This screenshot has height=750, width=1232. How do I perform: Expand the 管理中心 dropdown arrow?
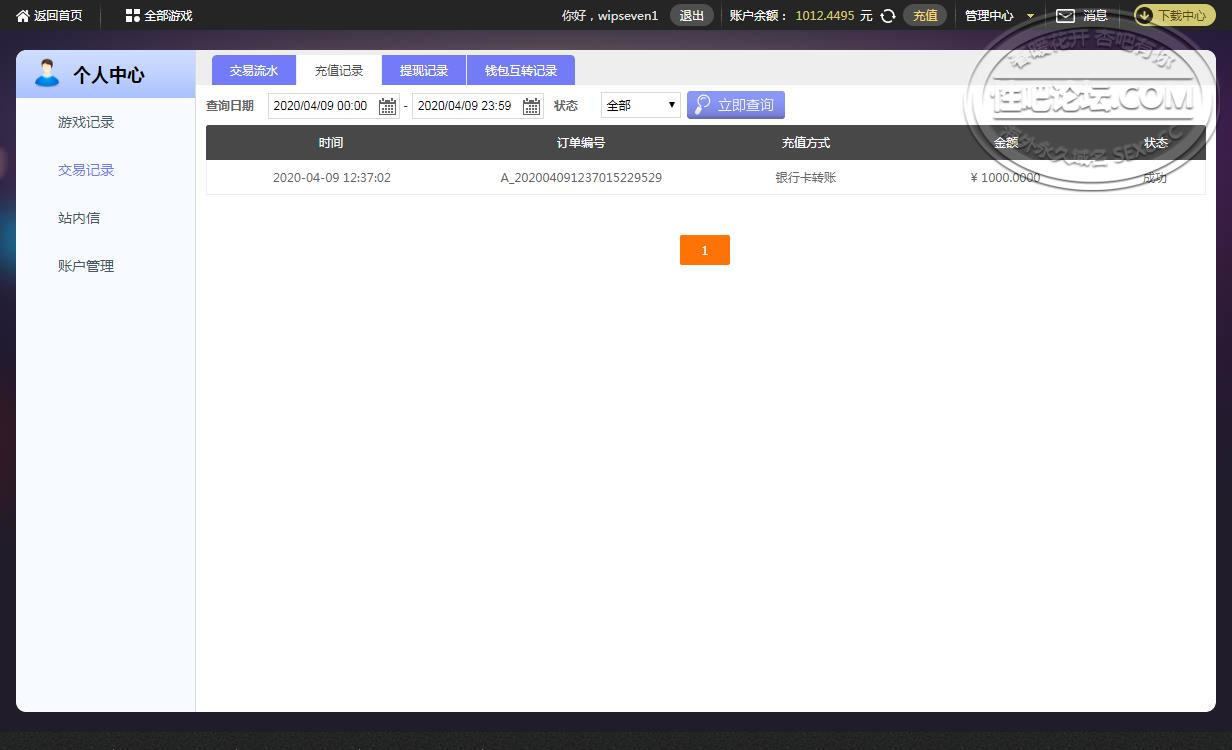click(x=1031, y=16)
